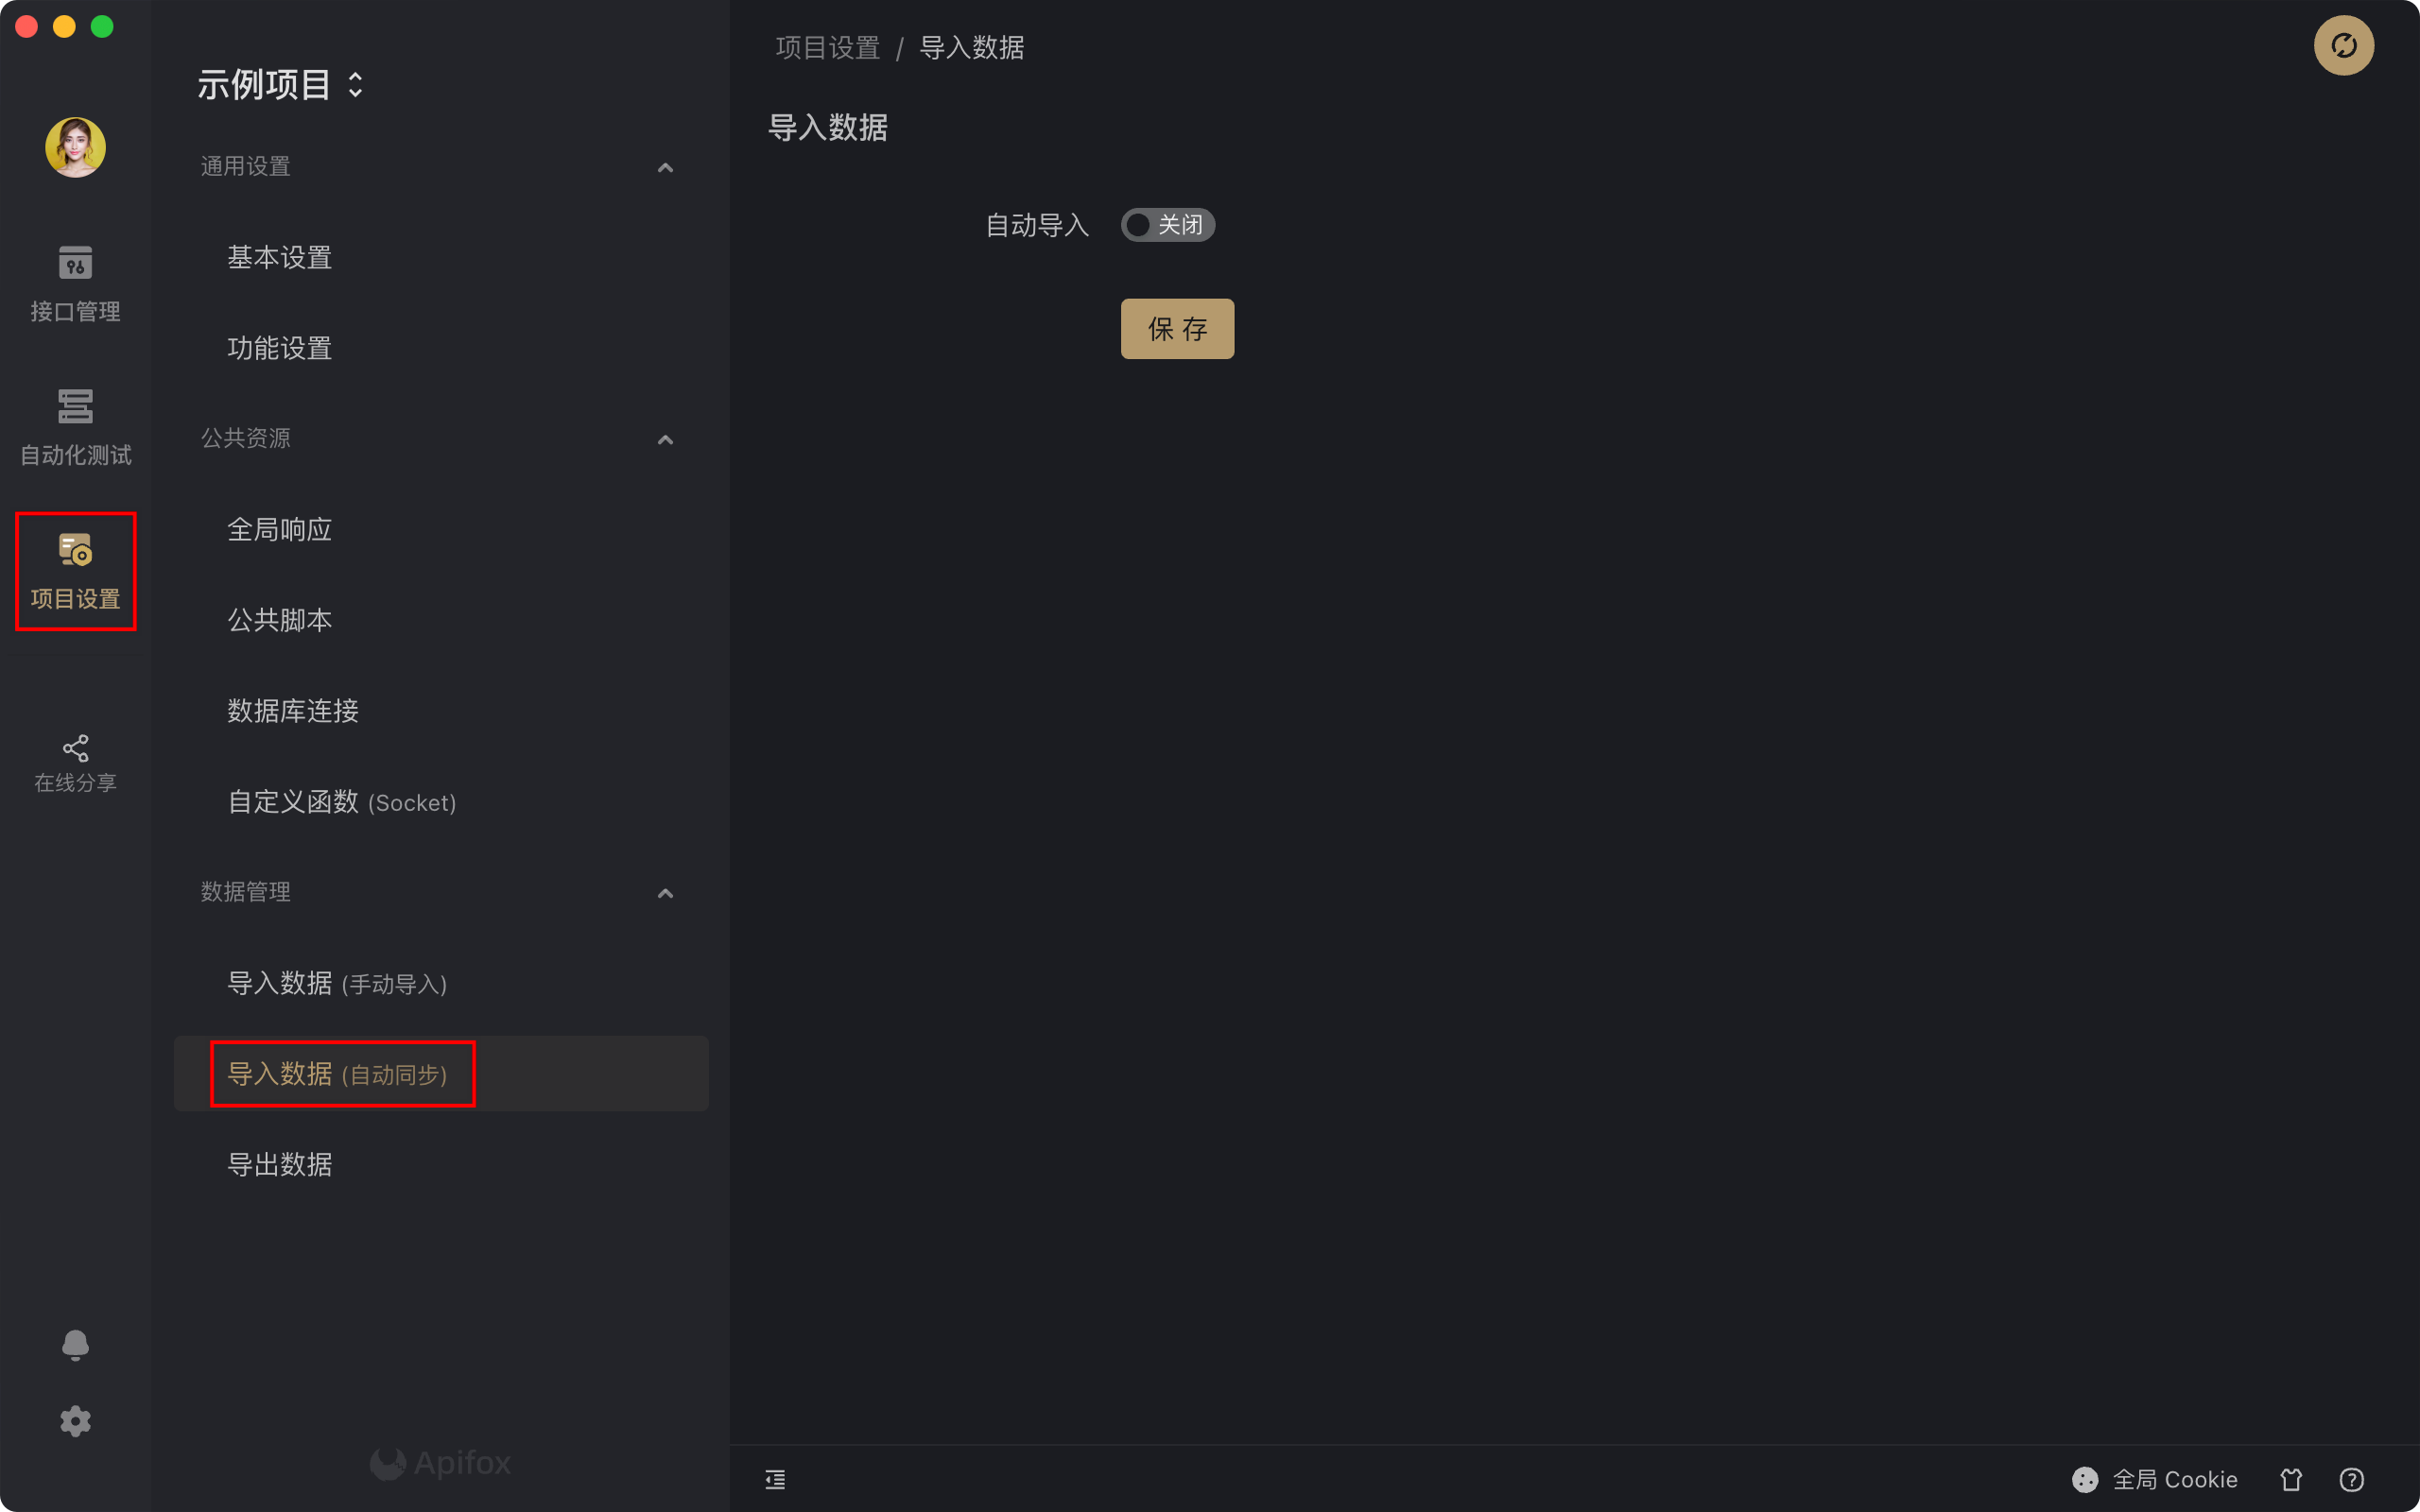Toggle the 自动导入 switch on
The width and height of the screenshot is (2420, 1512).
pyautogui.click(x=1167, y=225)
